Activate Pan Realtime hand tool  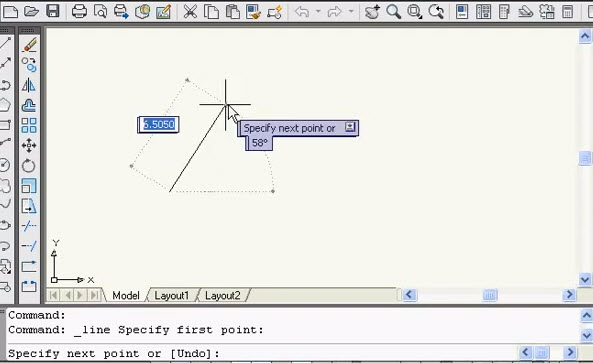[x=372, y=11]
